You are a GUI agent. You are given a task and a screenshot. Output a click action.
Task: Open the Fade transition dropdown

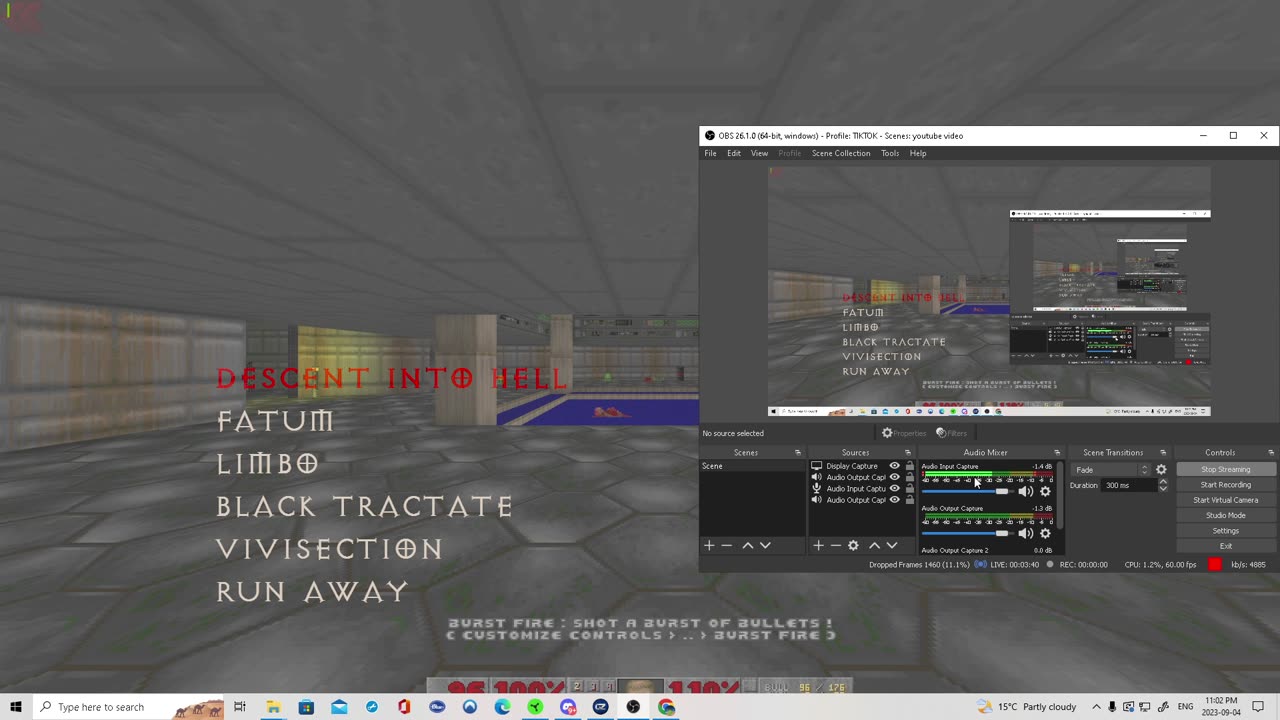(1111, 470)
